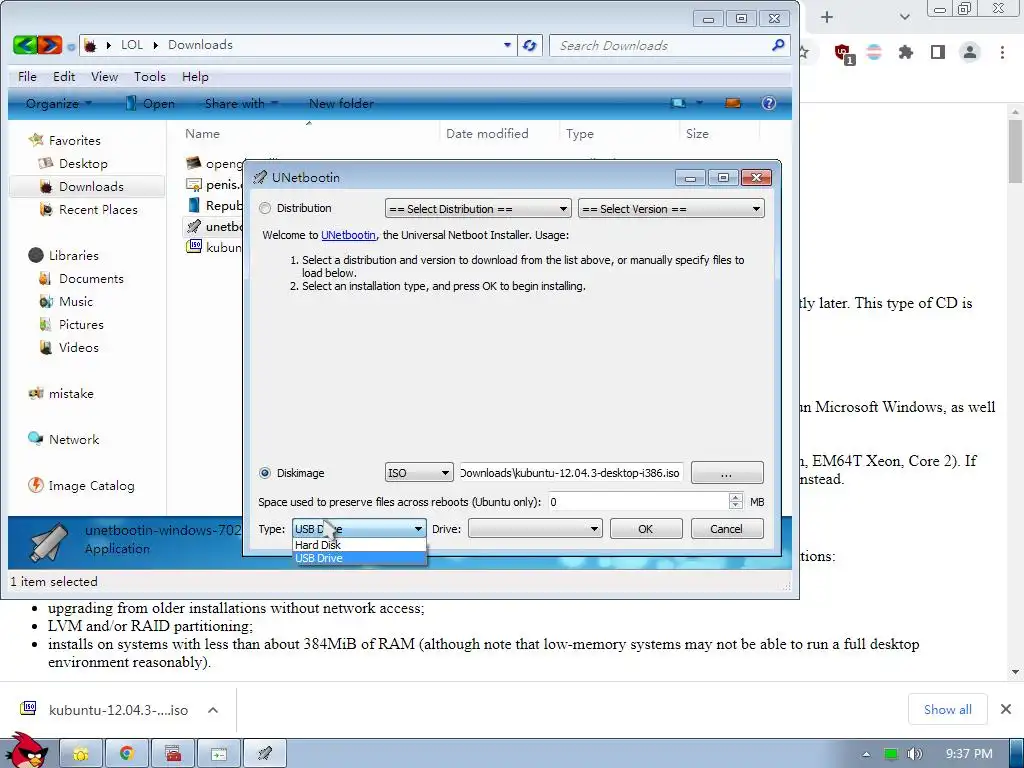Click the striped flag extension icon in Chrome
This screenshot has width=1024, height=768.
pyautogui.click(x=874, y=52)
